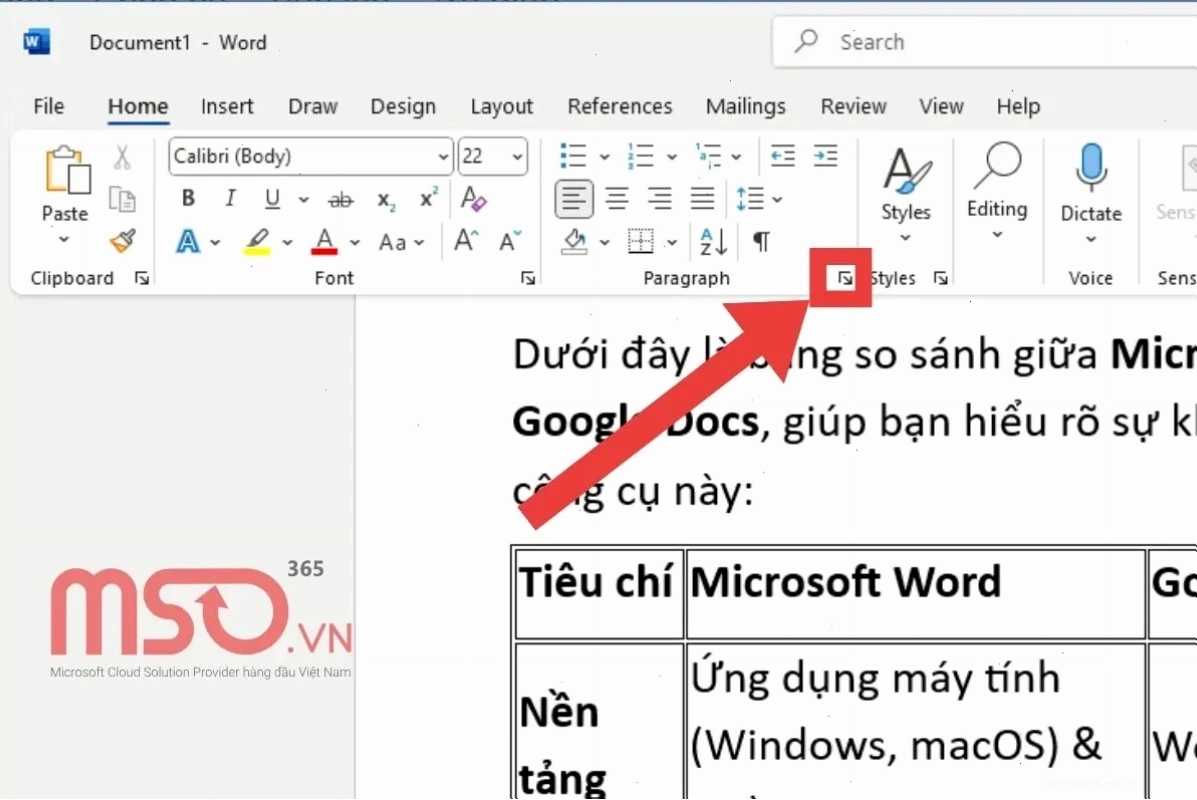This screenshot has width=1197, height=800.
Task: Show paragraph marks pilcrow icon
Action: coord(761,242)
